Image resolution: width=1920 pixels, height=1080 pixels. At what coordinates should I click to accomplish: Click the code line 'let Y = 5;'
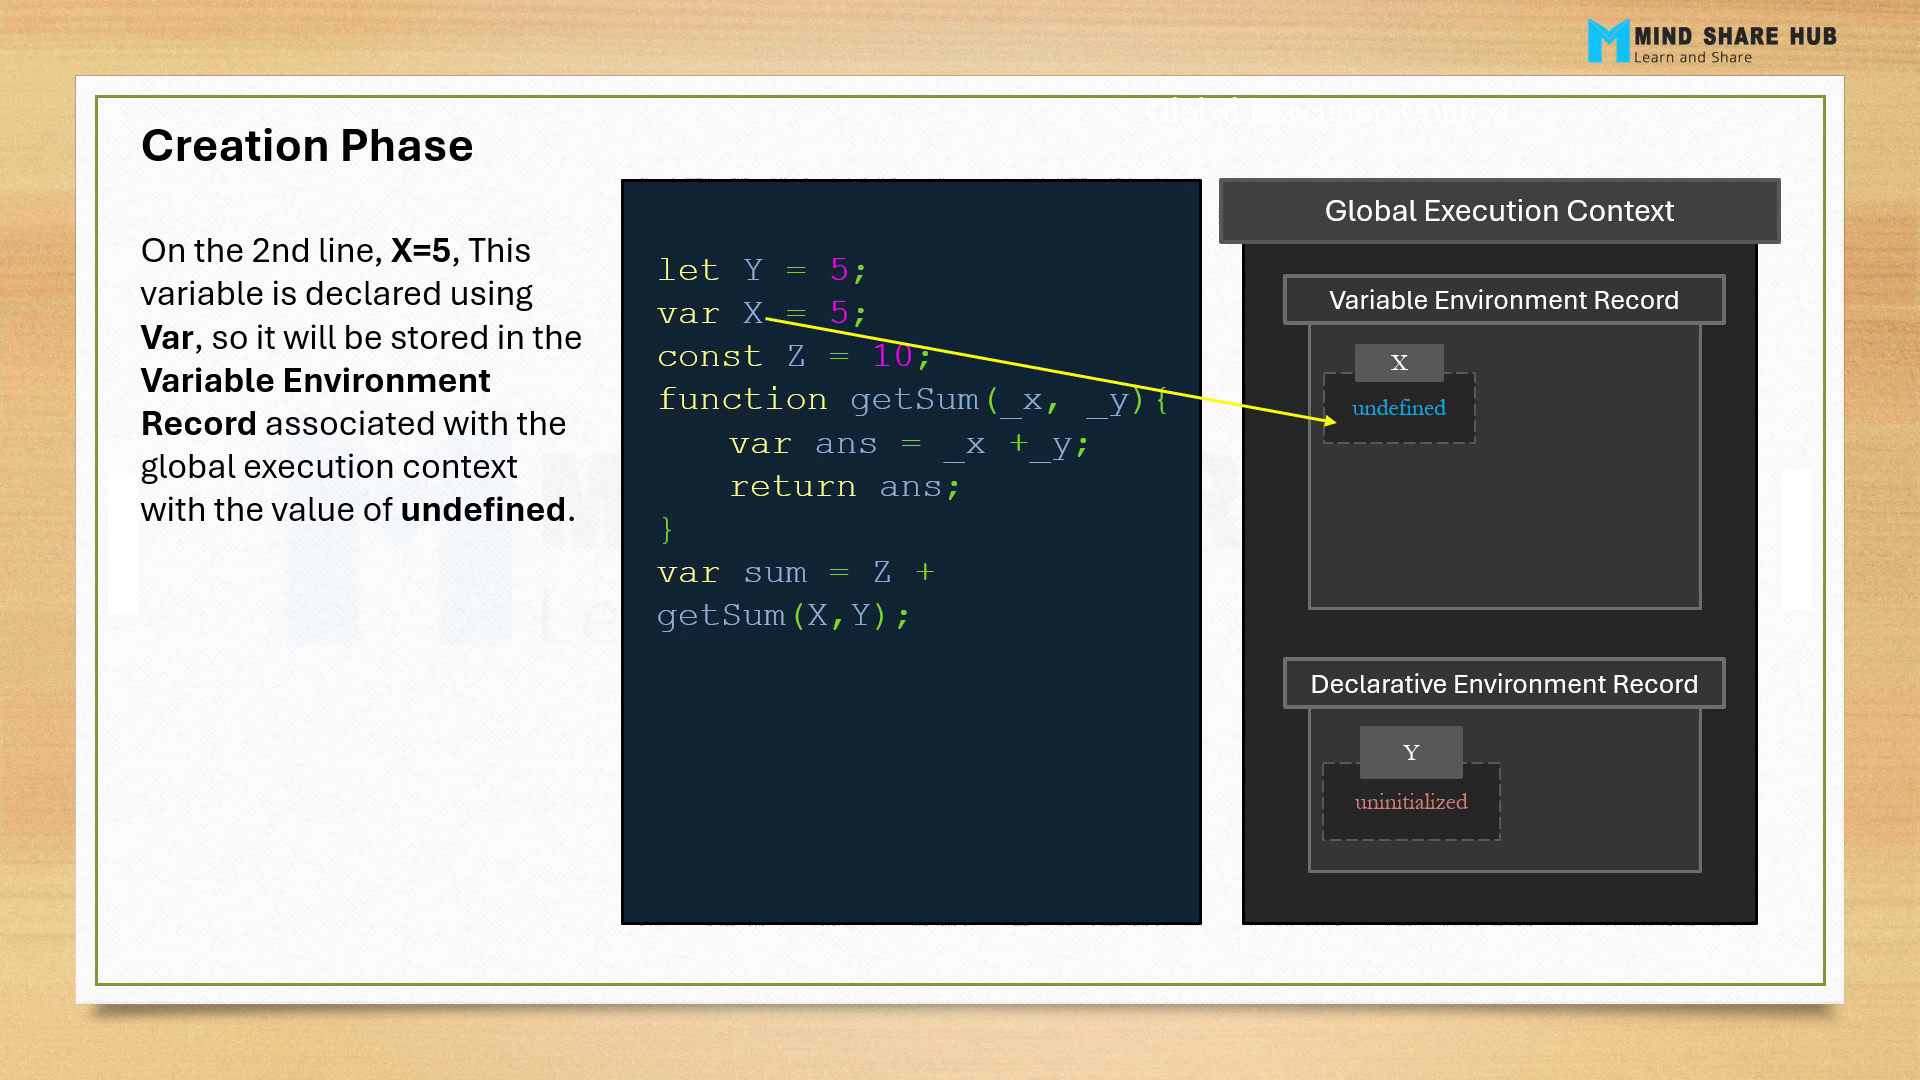763,270
